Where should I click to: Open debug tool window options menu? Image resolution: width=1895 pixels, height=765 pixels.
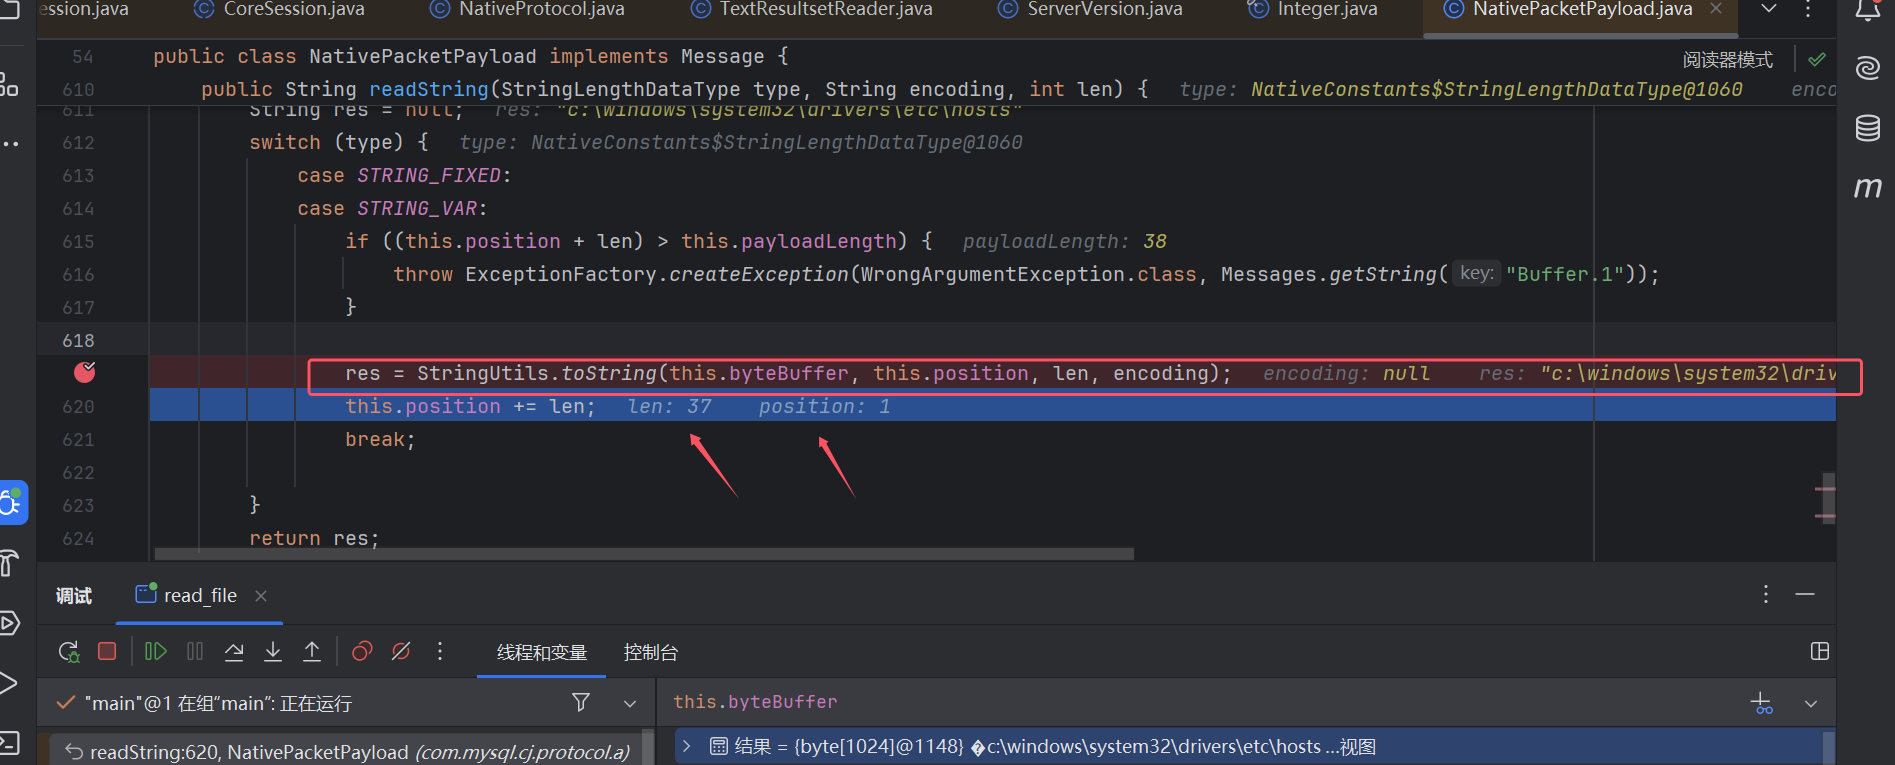1766,595
